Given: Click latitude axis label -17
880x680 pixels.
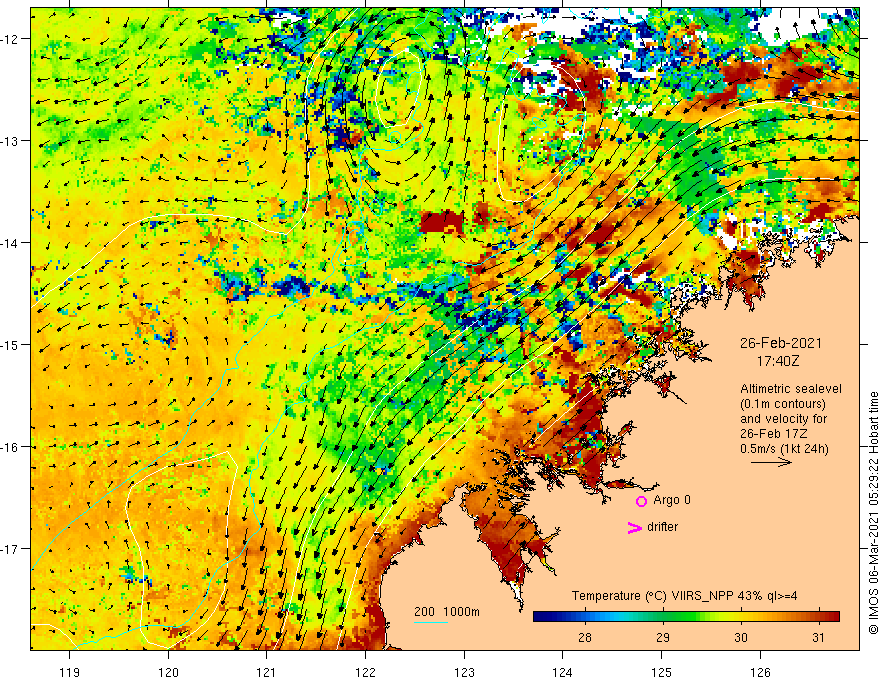Looking at the screenshot, I should 11,549.
